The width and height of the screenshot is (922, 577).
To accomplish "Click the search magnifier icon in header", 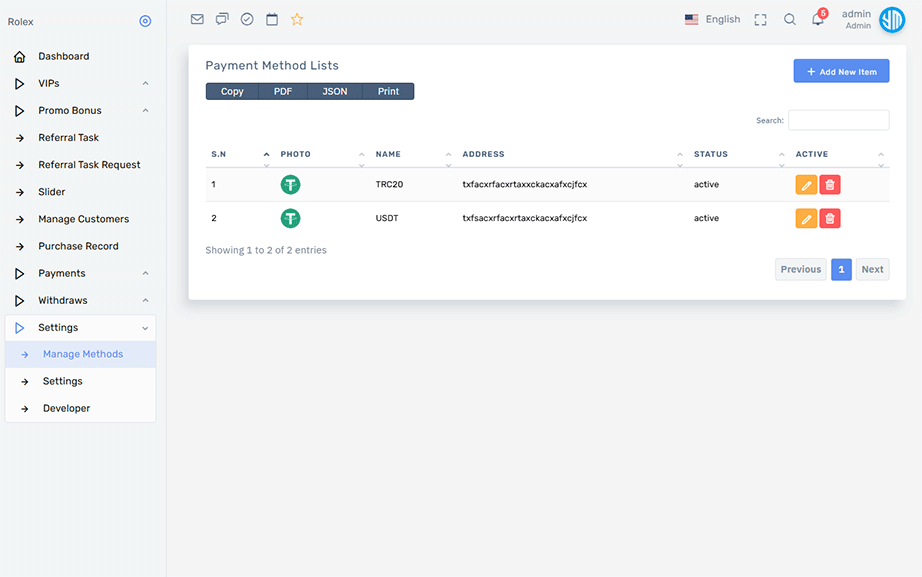I will tap(790, 19).
